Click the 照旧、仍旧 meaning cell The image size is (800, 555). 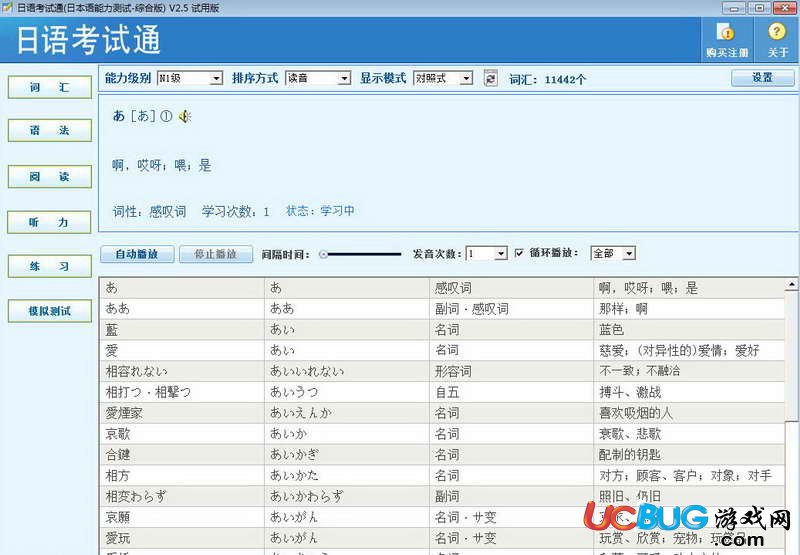pyautogui.click(x=689, y=496)
